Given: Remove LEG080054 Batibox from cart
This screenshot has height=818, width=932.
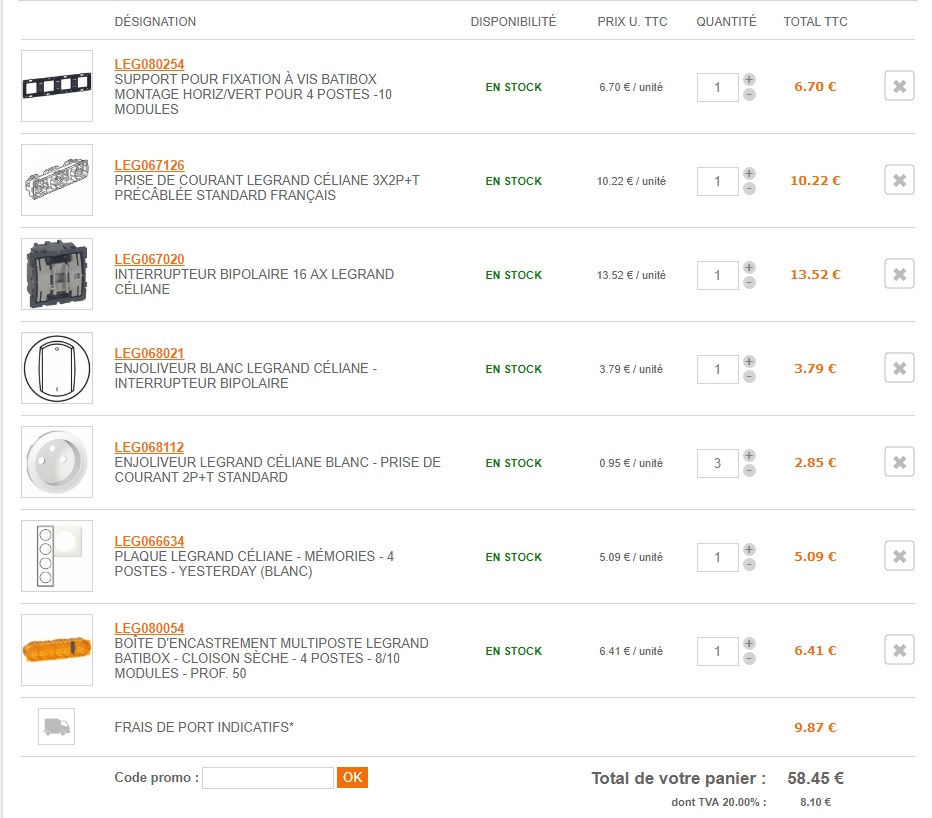Looking at the screenshot, I should point(899,651).
